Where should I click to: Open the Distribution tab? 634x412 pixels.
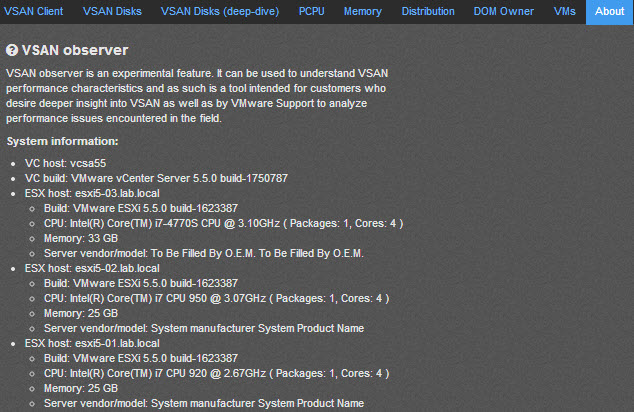(x=428, y=11)
